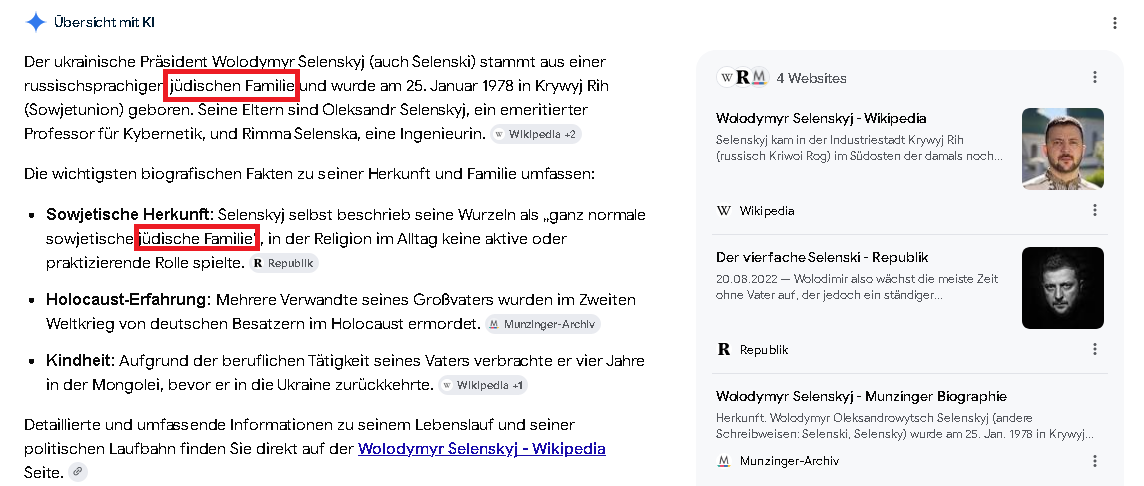Open Der vierfache Selenski - Republik result
The height and width of the screenshot is (486, 1144).
point(822,257)
